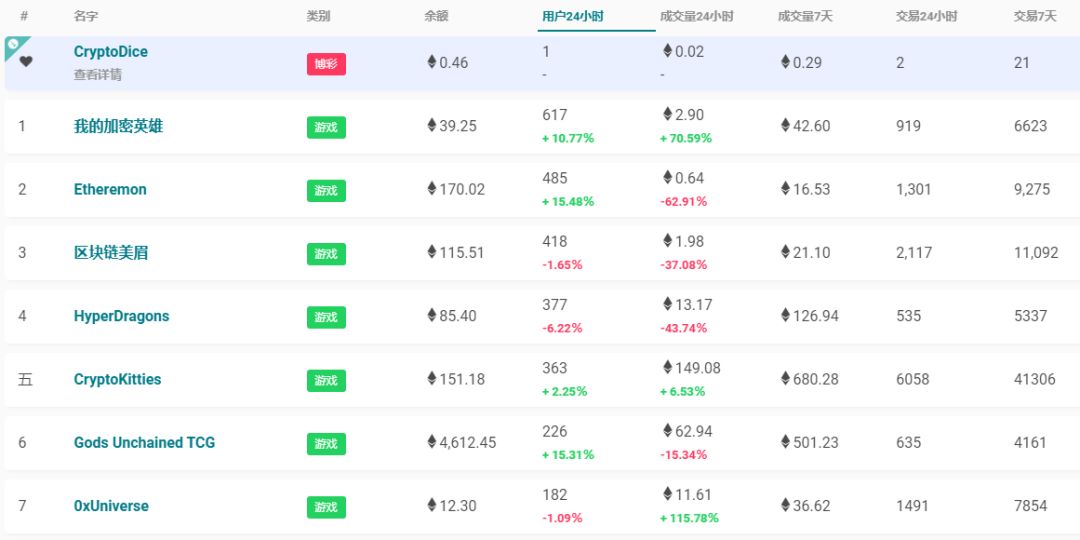Screen dimensions: 1080x540
Task: Click the 24h transactions value 2,117
Action: pyautogui.click(x=914, y=253)
